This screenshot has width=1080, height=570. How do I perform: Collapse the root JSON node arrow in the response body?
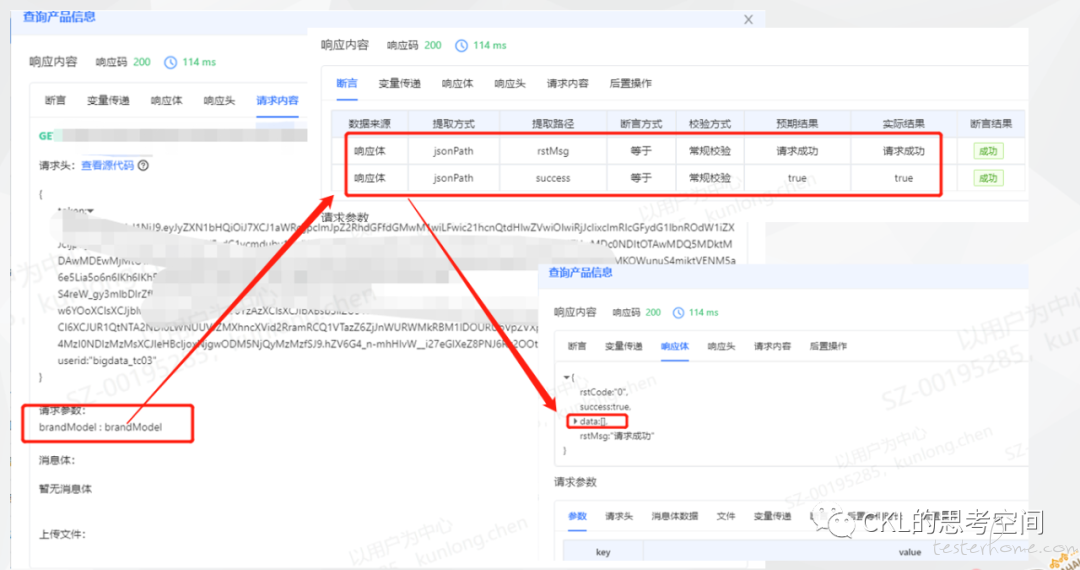(566, 377)
